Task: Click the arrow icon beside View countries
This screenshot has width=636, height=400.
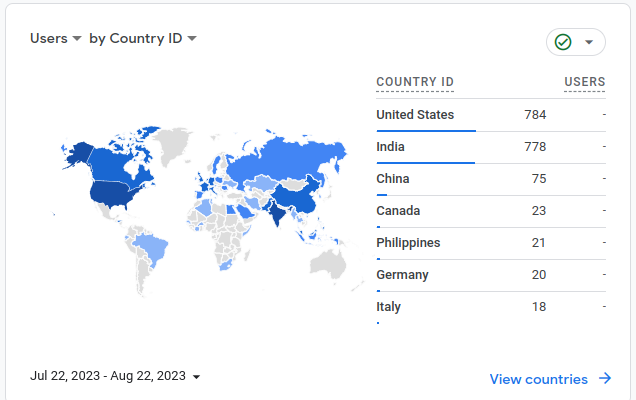Action: (x=604, y=379)
